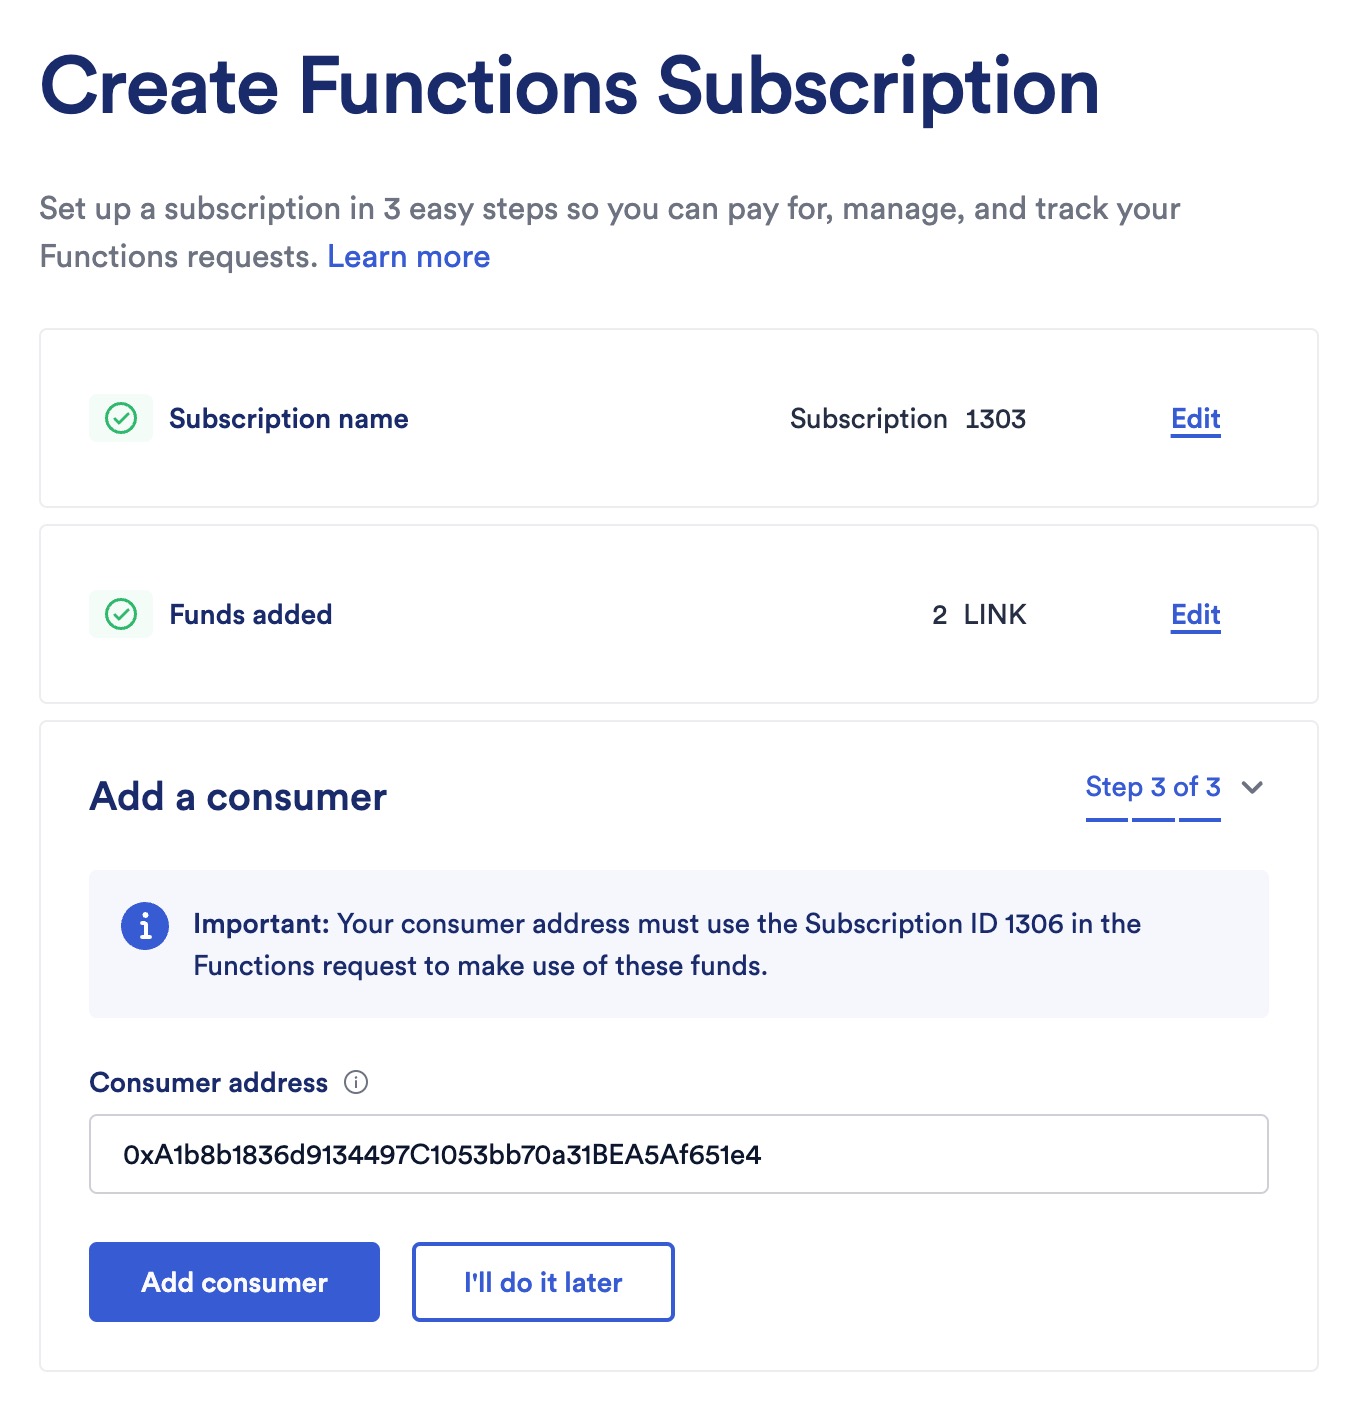Edit the Subscription name
1356x1414 pixels.
point(1194,418)
